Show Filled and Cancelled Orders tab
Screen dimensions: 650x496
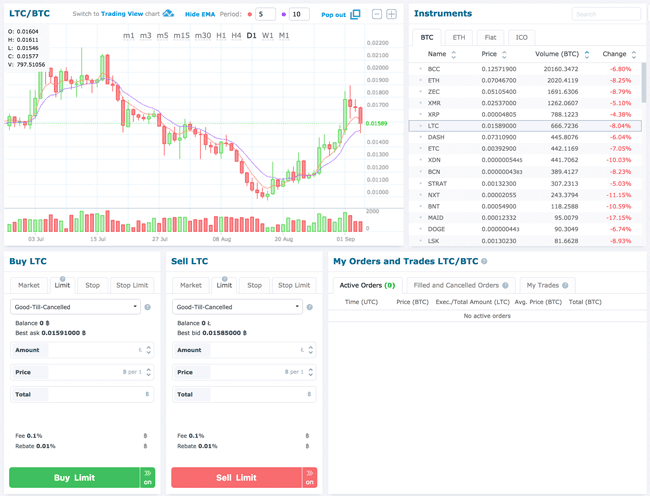tap(460, 286)
